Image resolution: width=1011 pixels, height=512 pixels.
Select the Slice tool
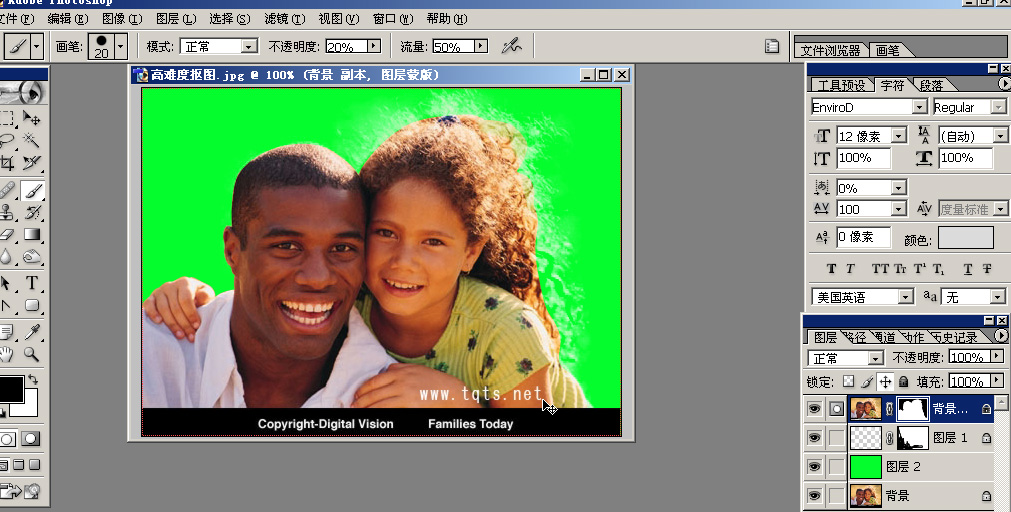[x=32, y=162]
